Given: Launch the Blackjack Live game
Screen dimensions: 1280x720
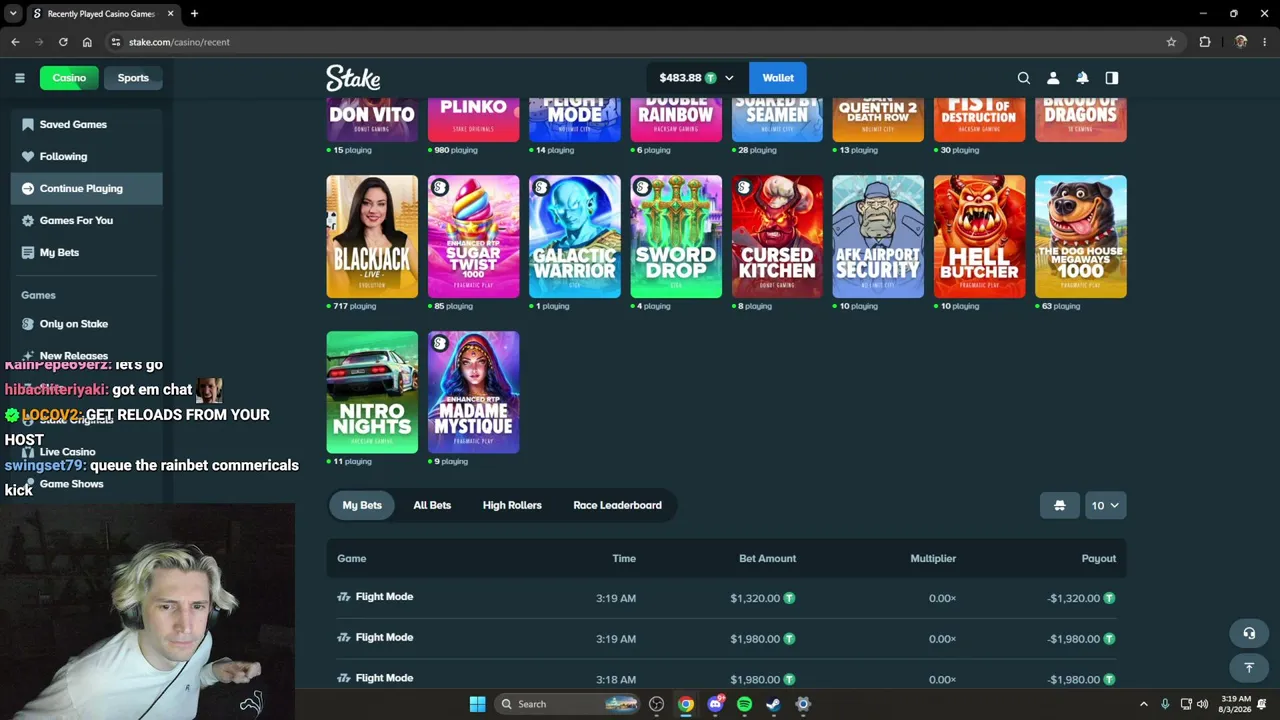Looking at the screenshot, I should tap(372, 237).
